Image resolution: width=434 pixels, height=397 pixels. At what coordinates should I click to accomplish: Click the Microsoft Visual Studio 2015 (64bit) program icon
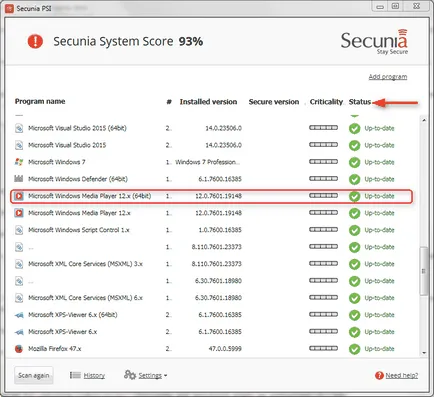click(x=19, y=128)
